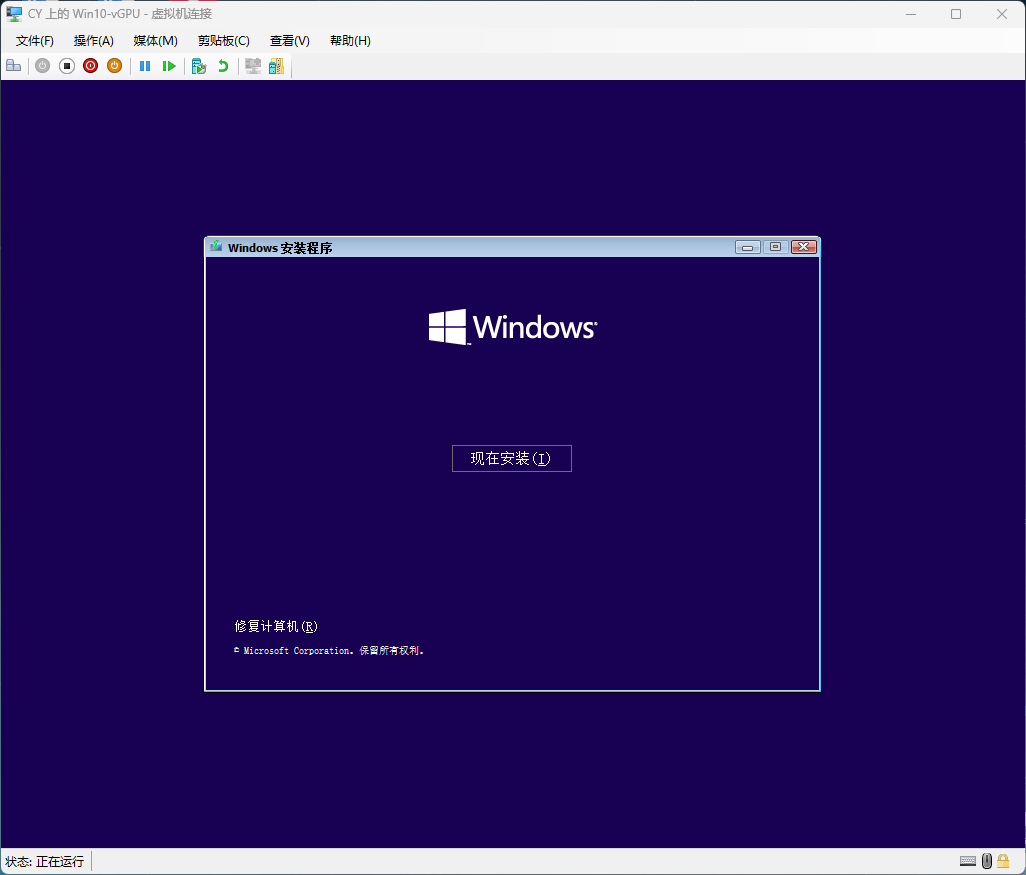Image resolution: width=1026 pixels, height=875 pixels.
Task: Click the 修复计算机(R) link
Action: [x=276, y=627]
